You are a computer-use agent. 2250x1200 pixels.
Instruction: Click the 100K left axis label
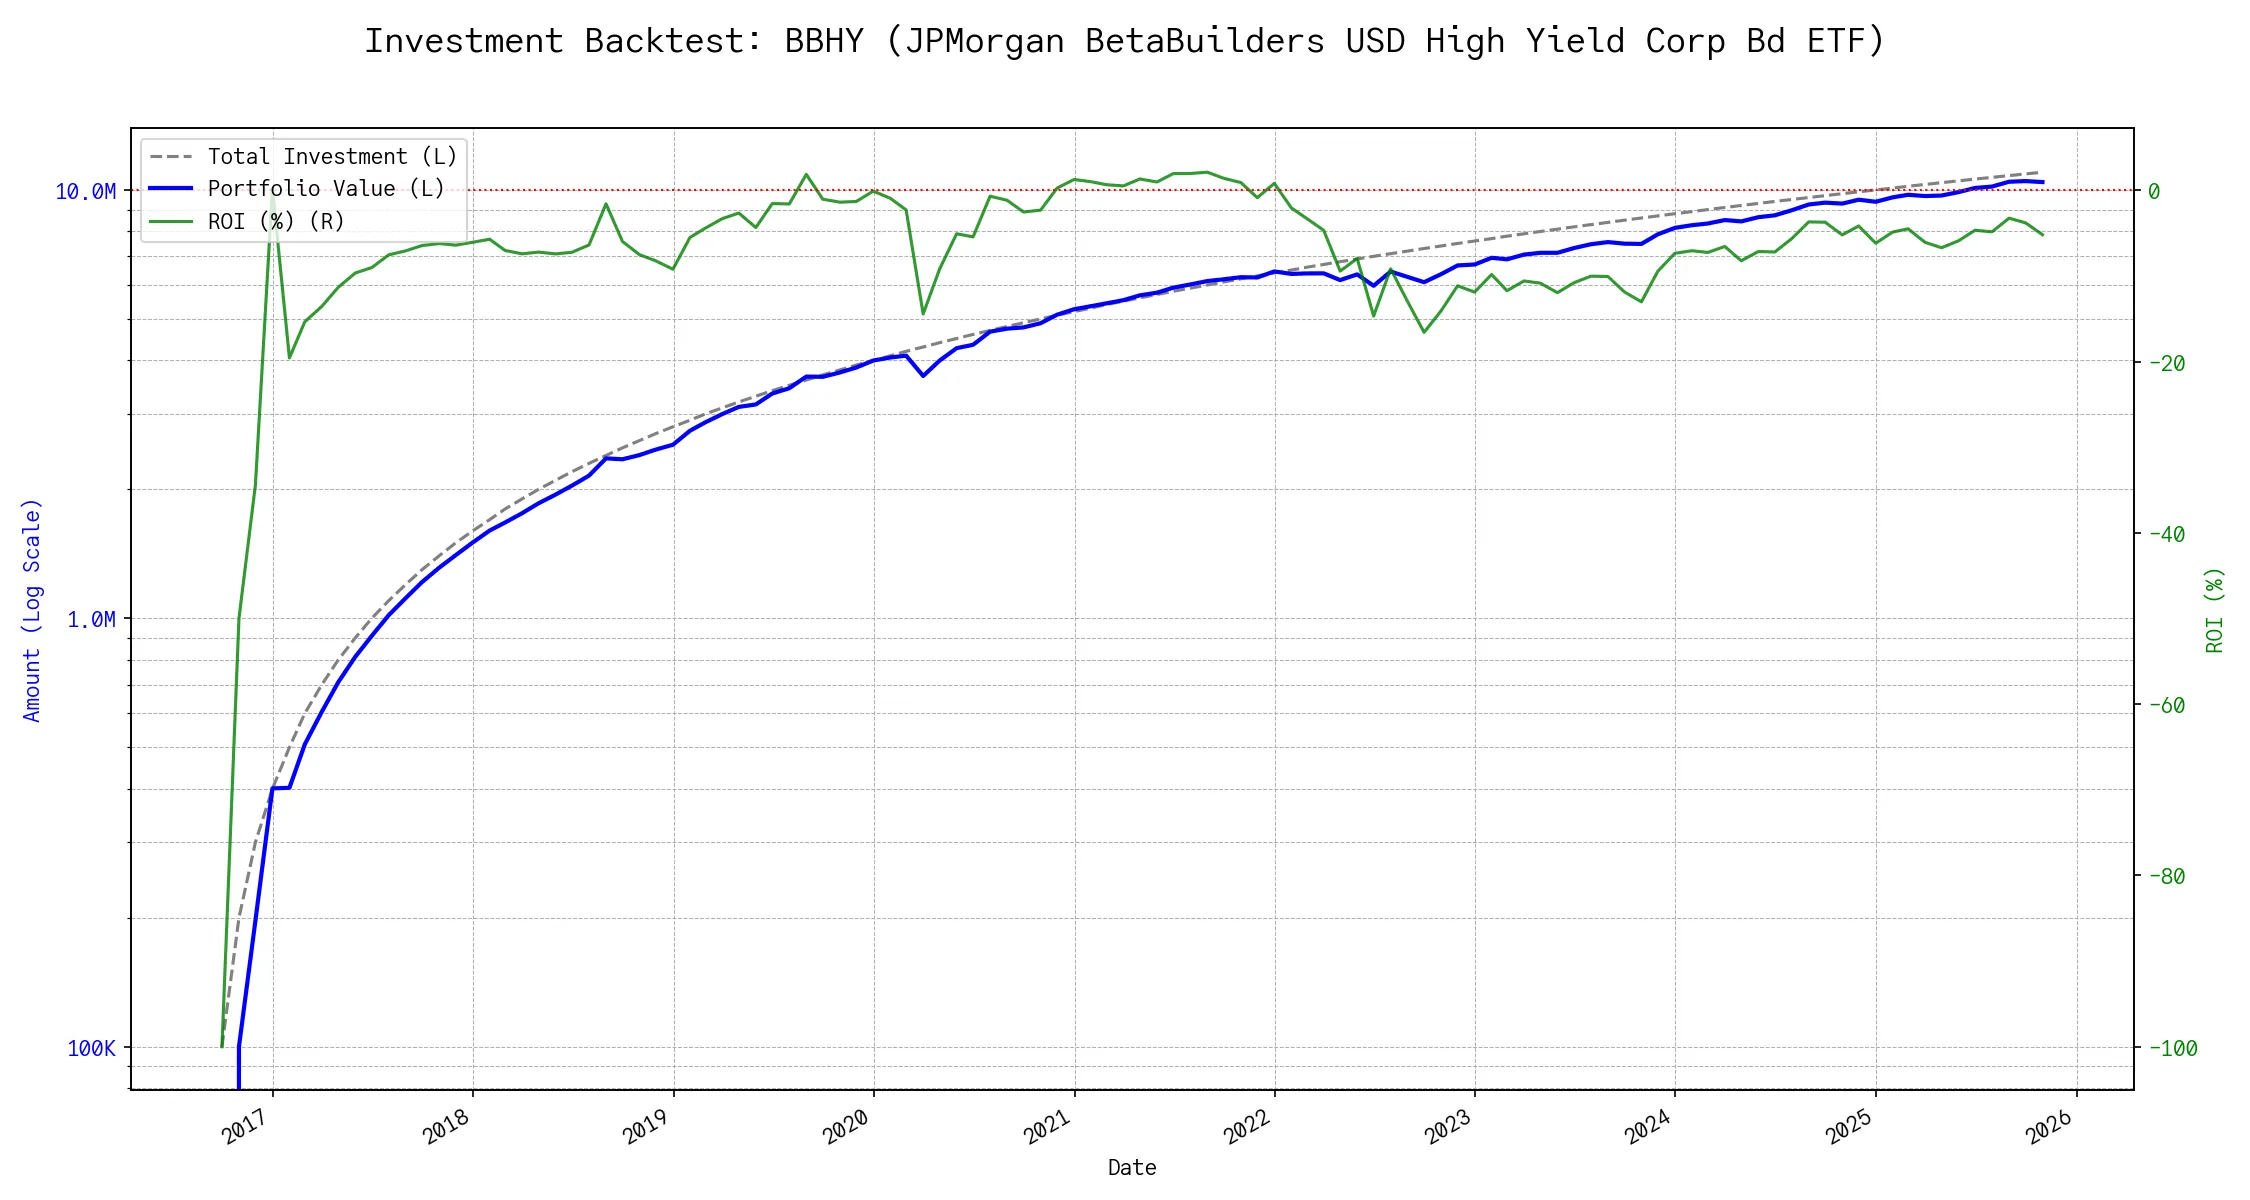(x=91, y=1048)
